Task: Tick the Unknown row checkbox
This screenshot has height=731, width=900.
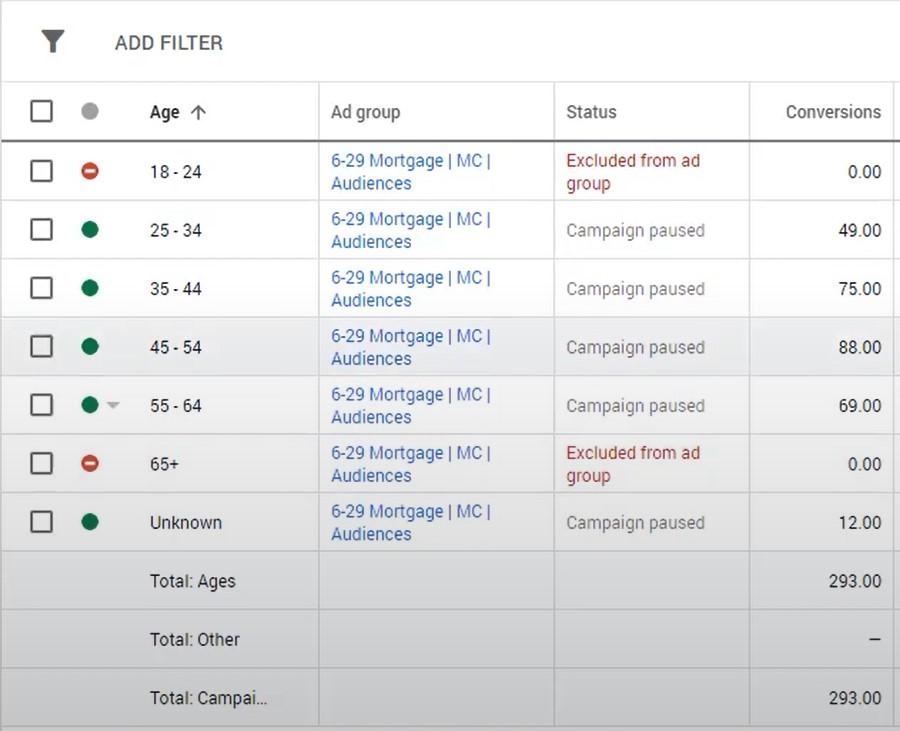Action: pos(41,521)
